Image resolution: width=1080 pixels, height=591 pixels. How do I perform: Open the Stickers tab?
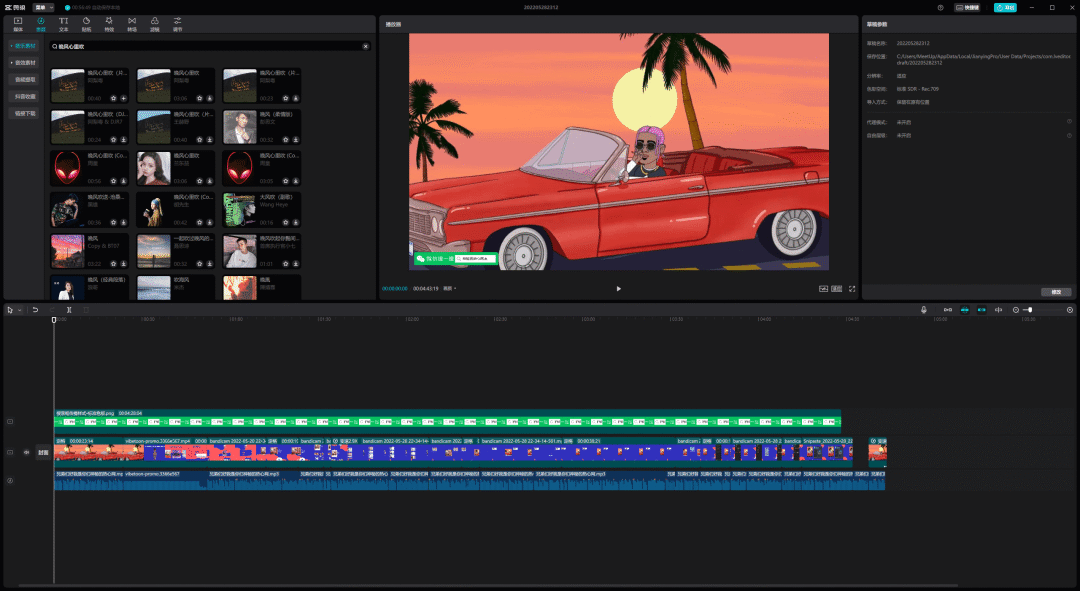pyautogui.click(x=86, y=24)
